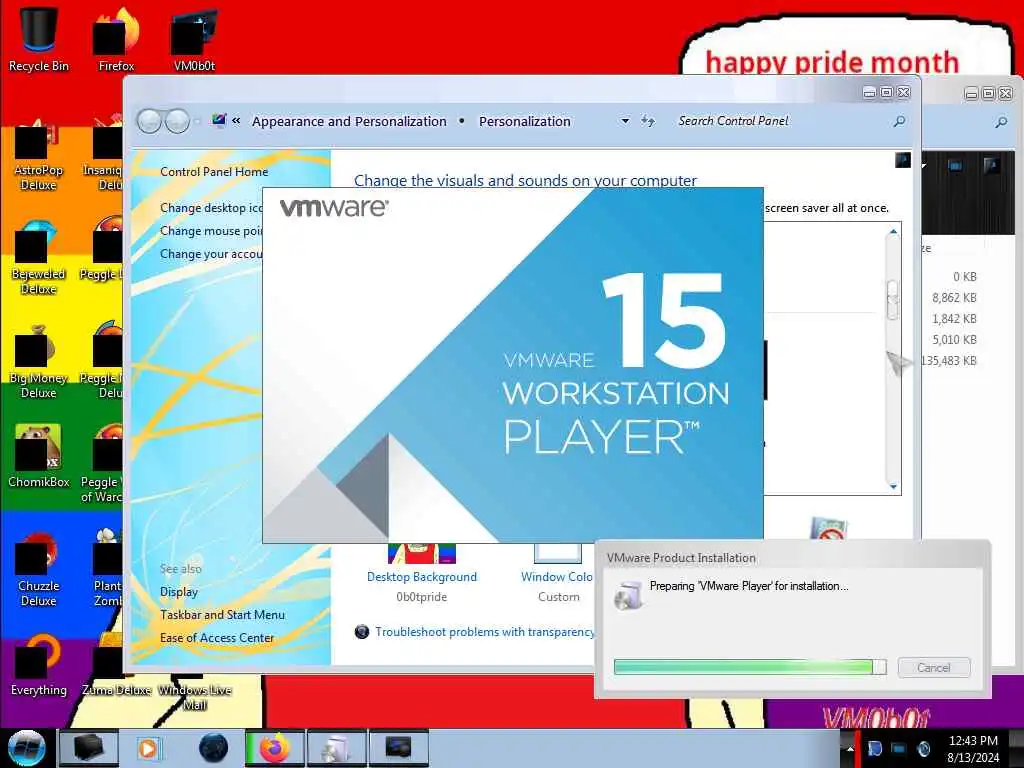Click the 'Change the visuals and sounds' heading
Screen dimensions: 1024x768
pyautogui.click(x=525, y=181)
